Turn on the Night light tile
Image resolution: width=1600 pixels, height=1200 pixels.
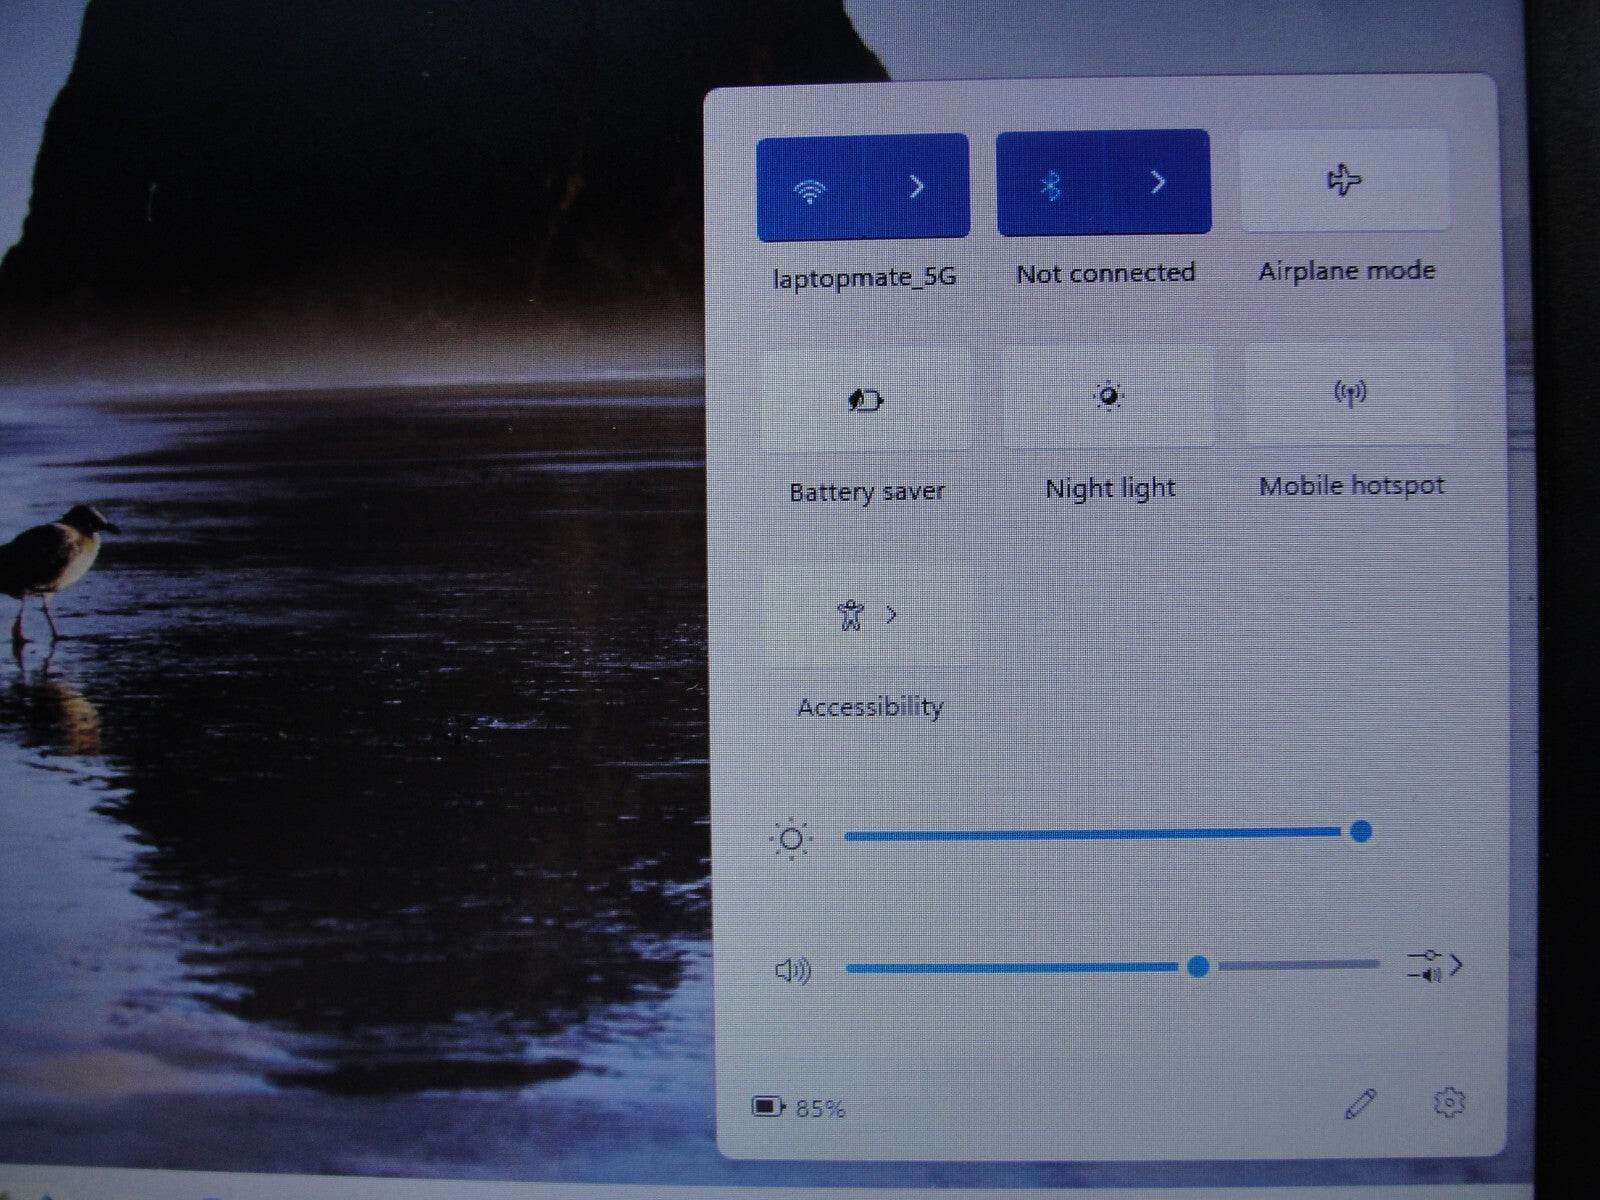point(1108,397)
